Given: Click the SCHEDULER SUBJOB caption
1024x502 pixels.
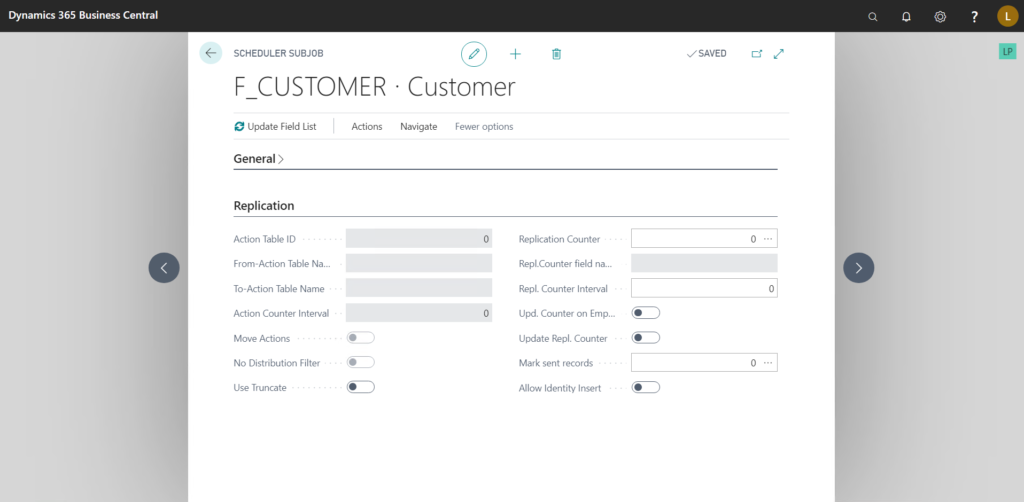Looking at the screenshot, I should pyautogui.click(x=278, y=54).
